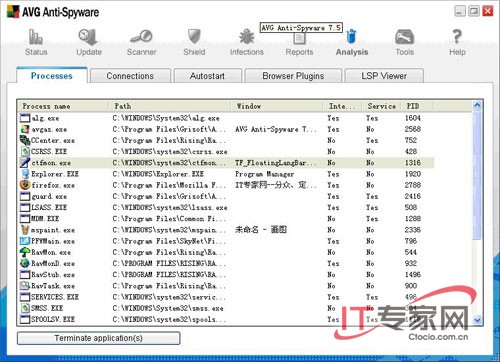Open the Browser Plugins tab
Image resolution: width=500 pixels, height=362 pixels.
click(x=293, y=76)
